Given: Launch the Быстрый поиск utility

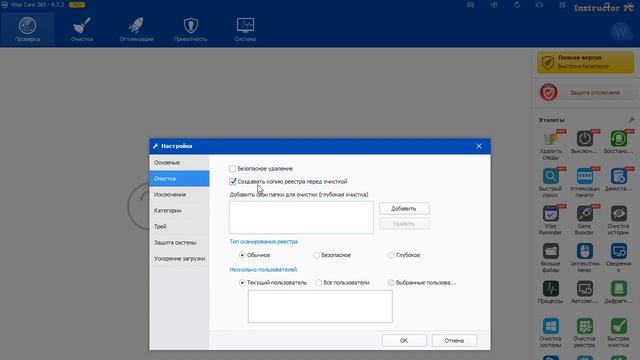Looking at the screenshot, I should [x=550, y=183].
